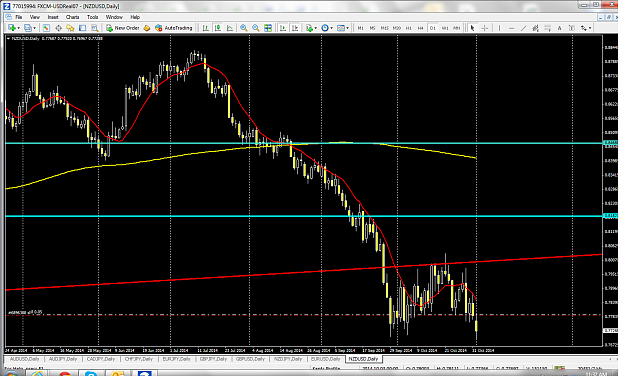Select the Fibonacci Retracement tool
Screen dimensions: 625x376
(x=548, y=28)
